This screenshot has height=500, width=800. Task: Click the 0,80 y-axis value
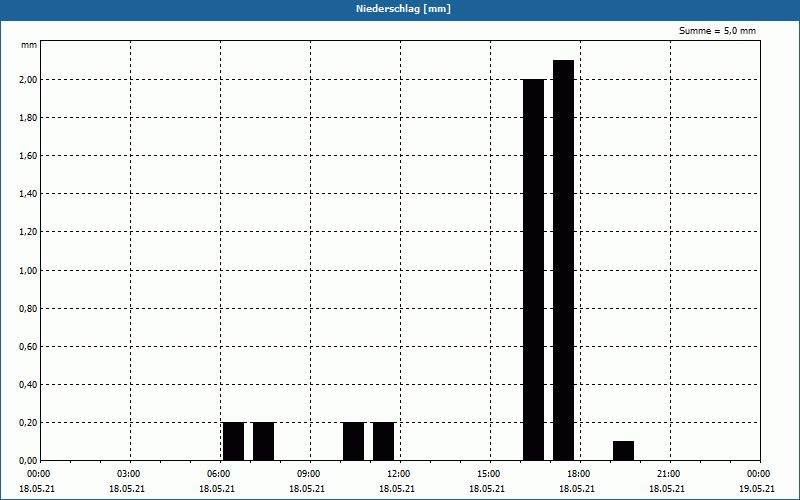tap(28, 309)
